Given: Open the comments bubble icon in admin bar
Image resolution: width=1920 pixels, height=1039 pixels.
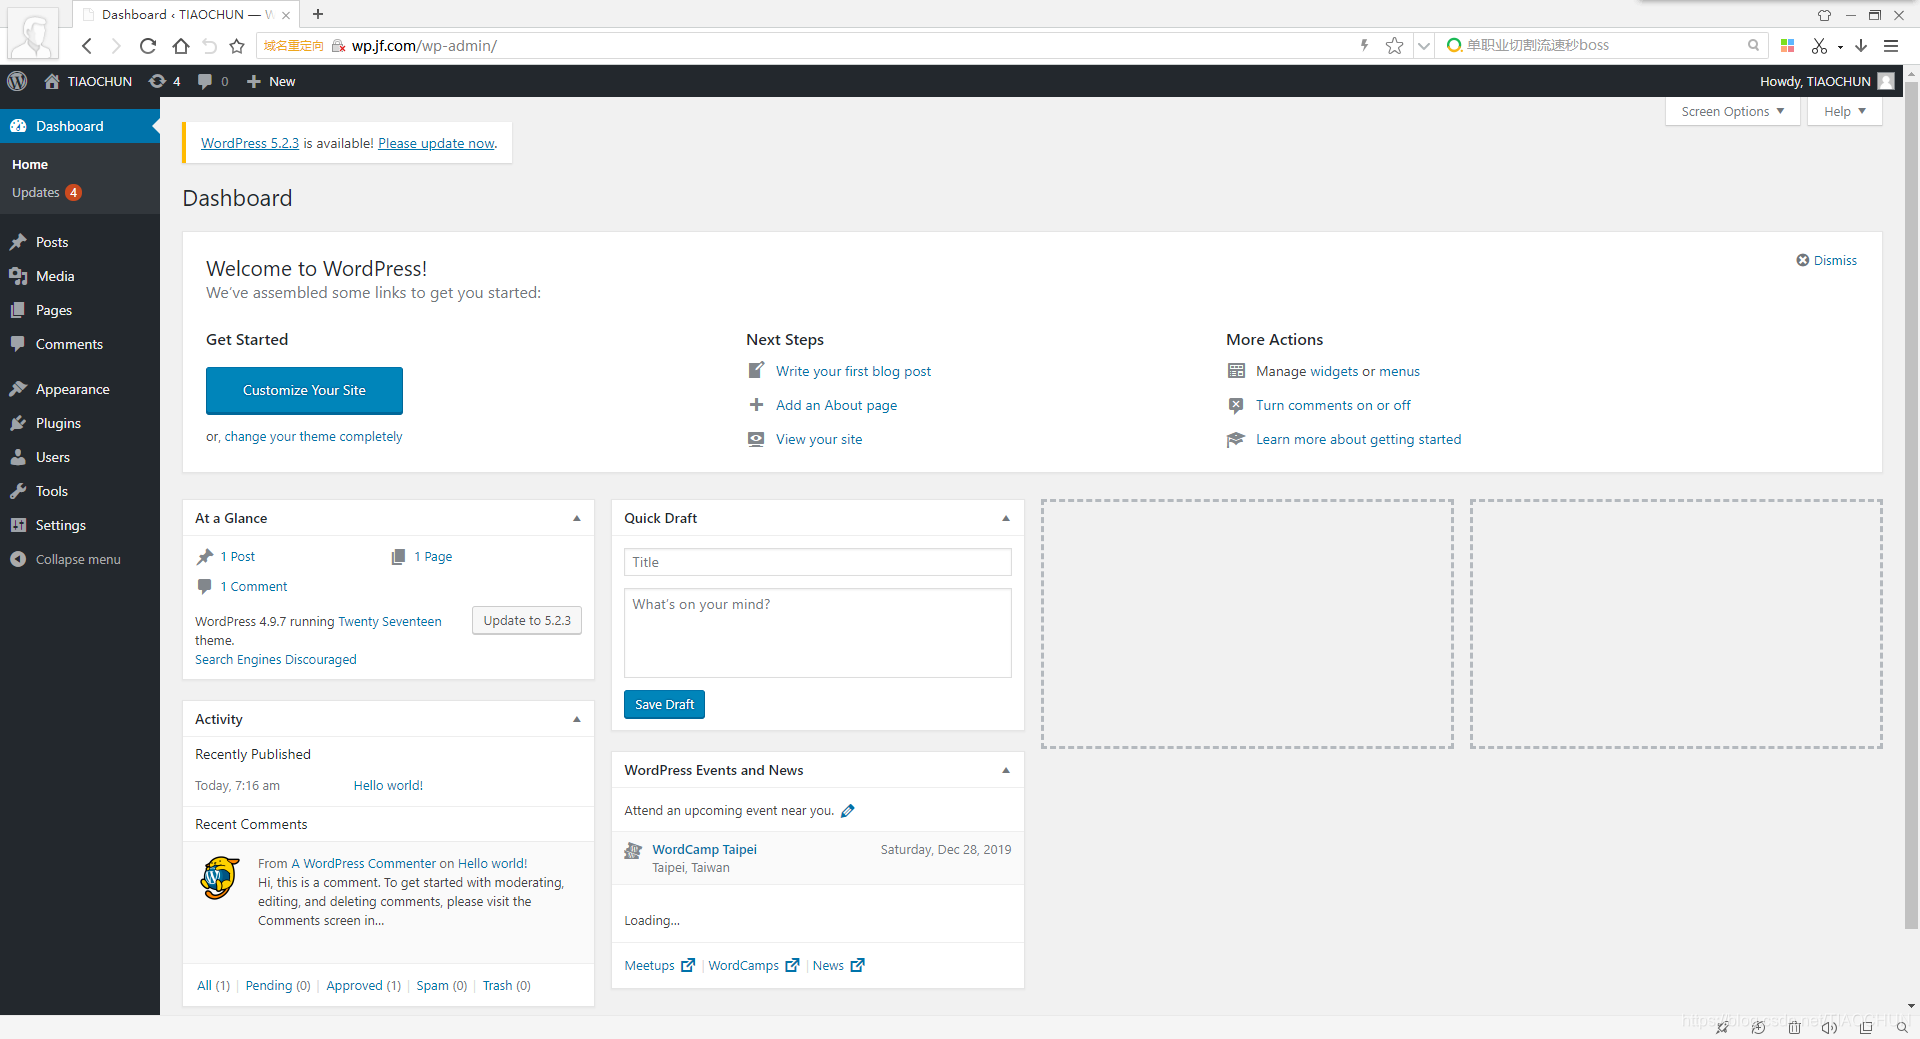Looking at the screenshot, I should click(x=213, y=81).
